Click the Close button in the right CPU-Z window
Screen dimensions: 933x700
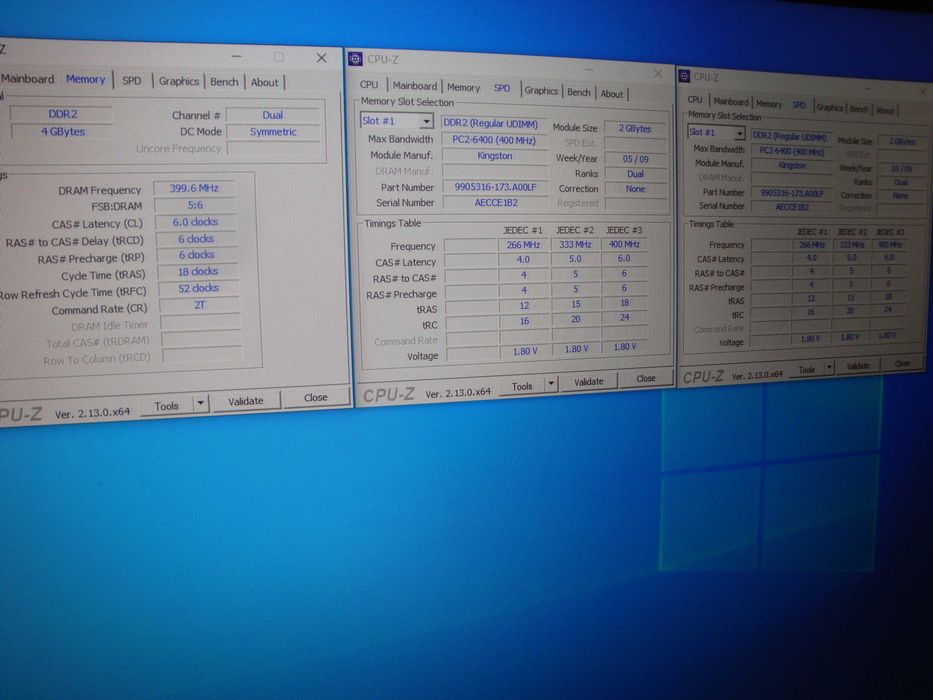903,363
